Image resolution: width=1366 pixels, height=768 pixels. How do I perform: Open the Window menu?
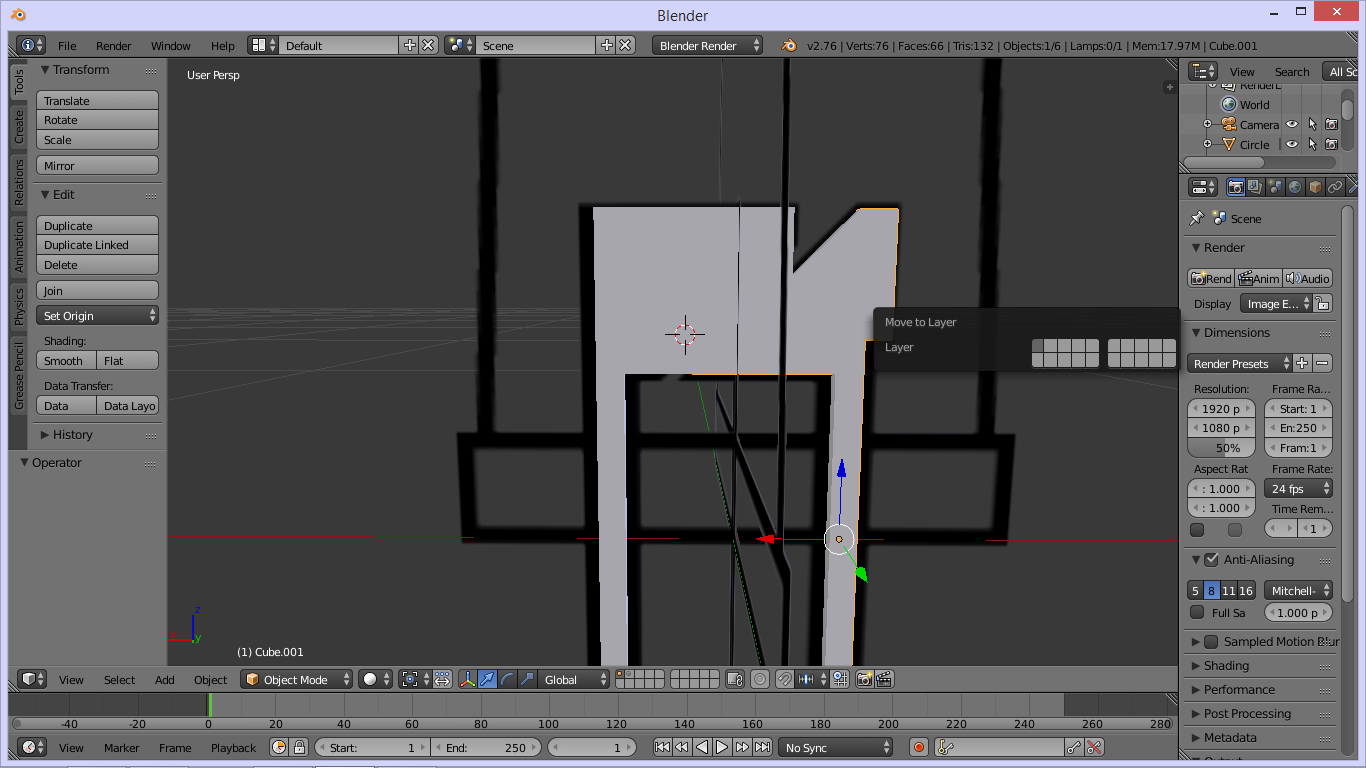coord(171,46)
